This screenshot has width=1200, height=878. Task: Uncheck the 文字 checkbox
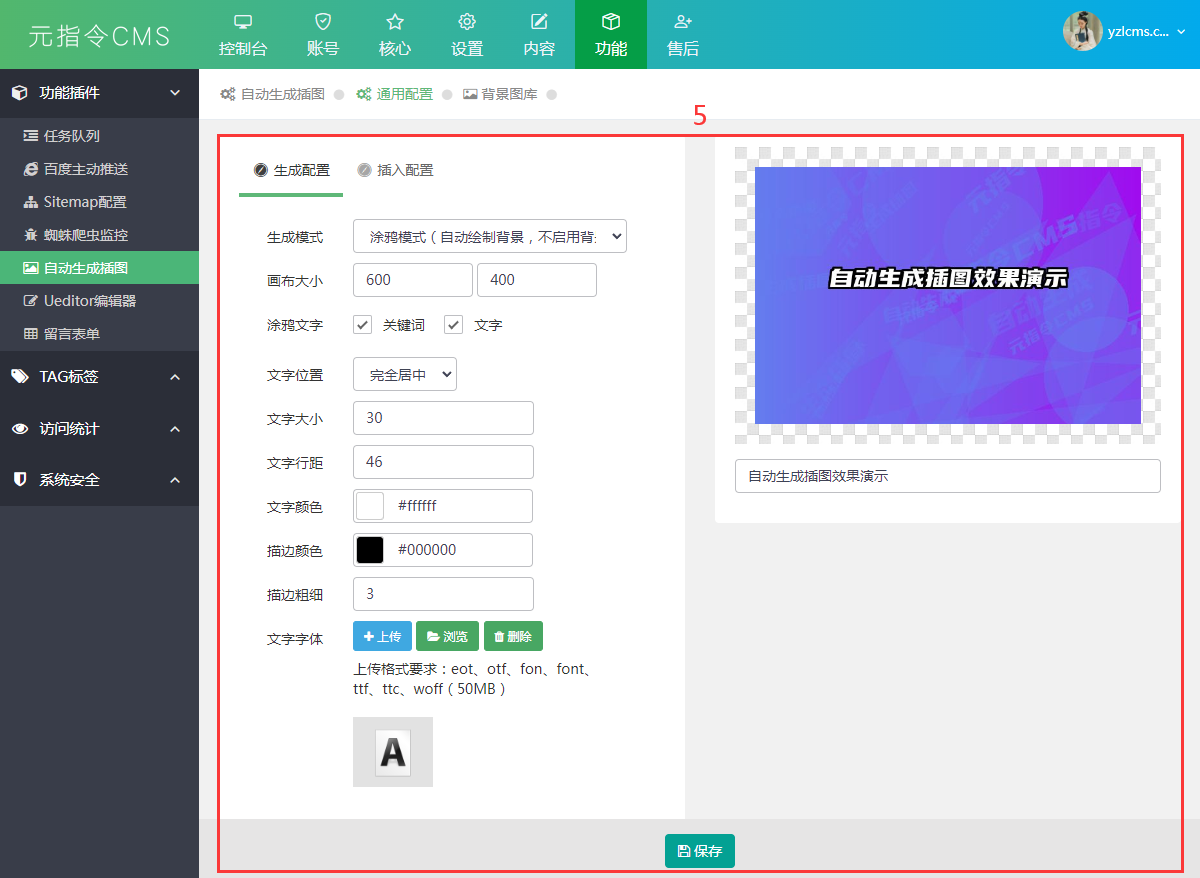454,325
